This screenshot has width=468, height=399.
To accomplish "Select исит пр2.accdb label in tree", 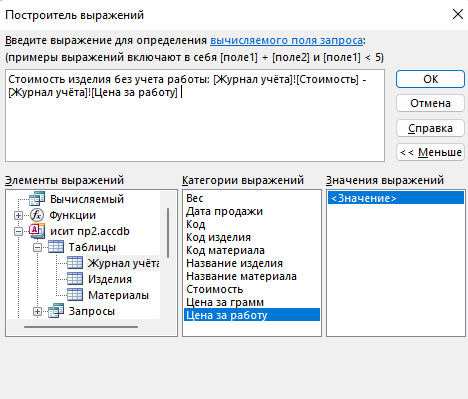I will [90, 231].
